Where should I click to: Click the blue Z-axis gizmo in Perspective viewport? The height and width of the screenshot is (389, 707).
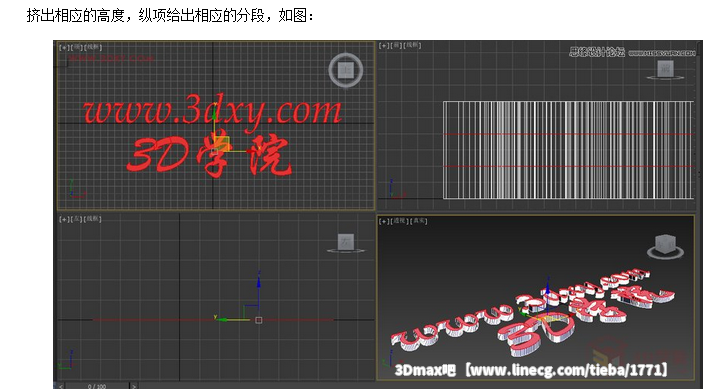point(548,288)
